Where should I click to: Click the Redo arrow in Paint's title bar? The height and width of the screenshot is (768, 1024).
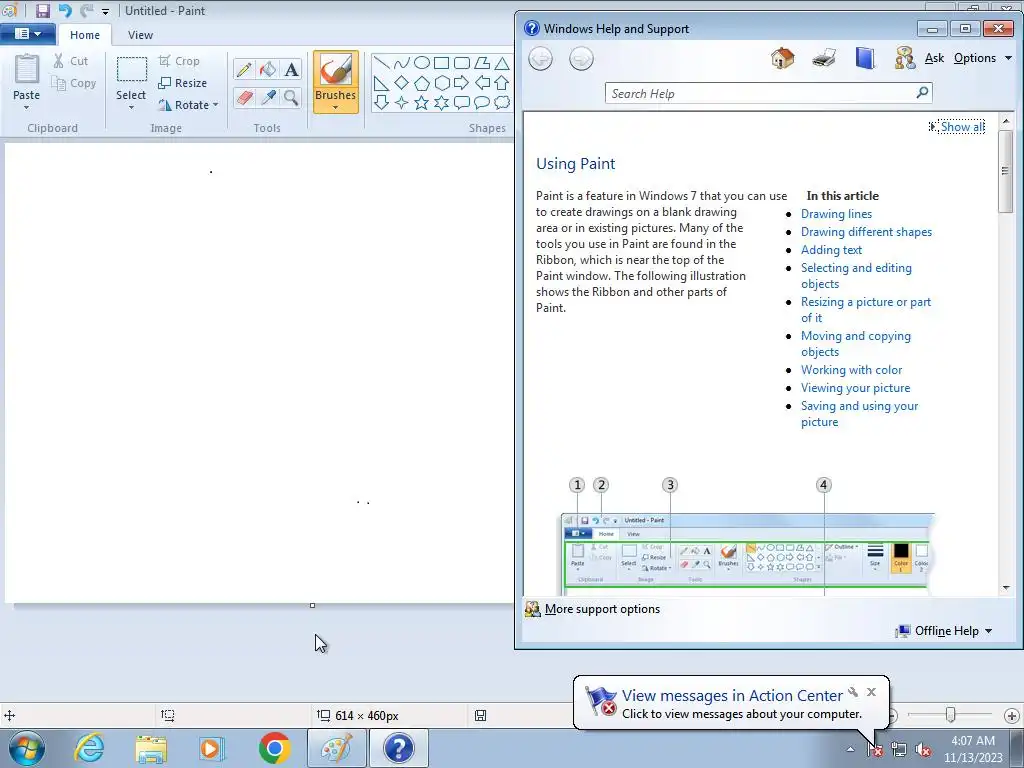pyautogui.click(x=86, y=10)
